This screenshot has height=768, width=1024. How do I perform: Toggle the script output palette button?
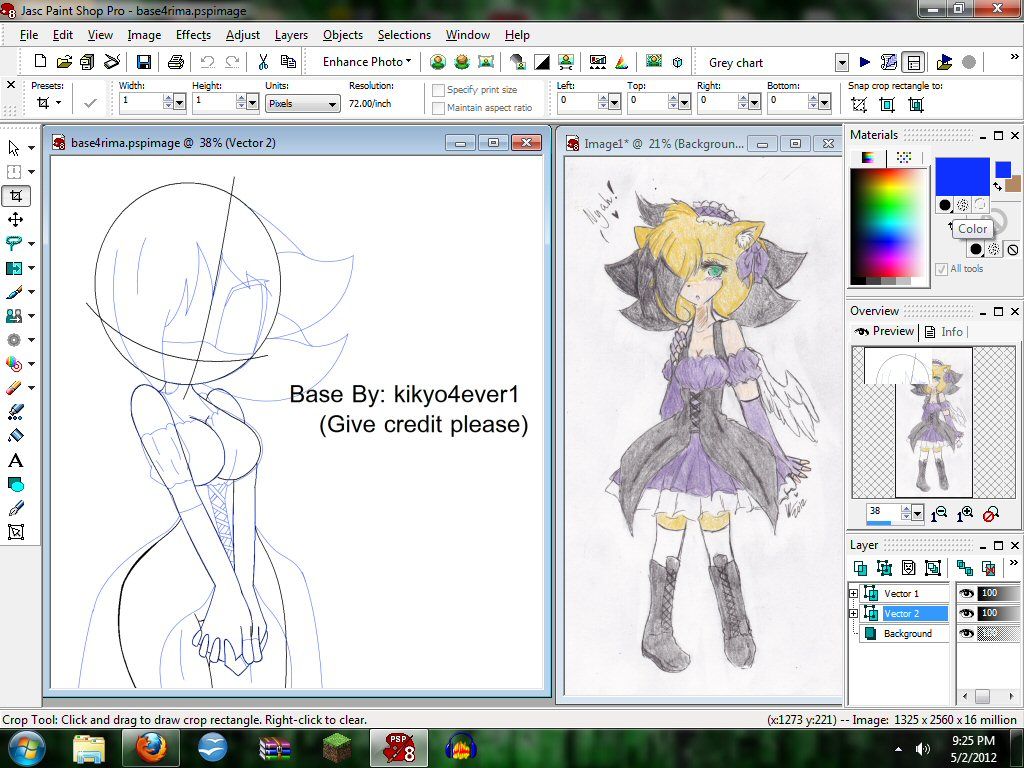[914, 62]
